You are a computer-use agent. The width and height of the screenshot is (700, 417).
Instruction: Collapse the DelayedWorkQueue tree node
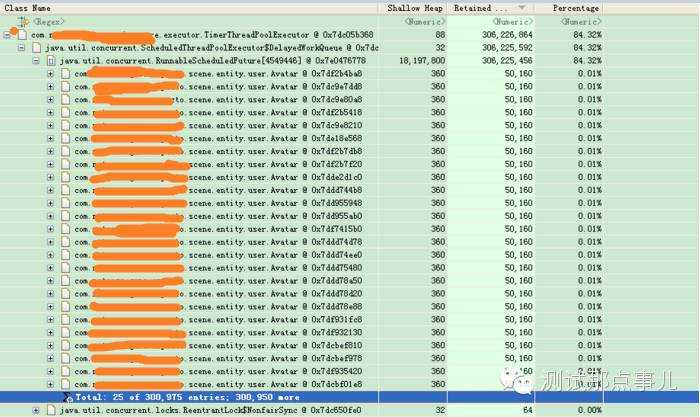(21, 47)
